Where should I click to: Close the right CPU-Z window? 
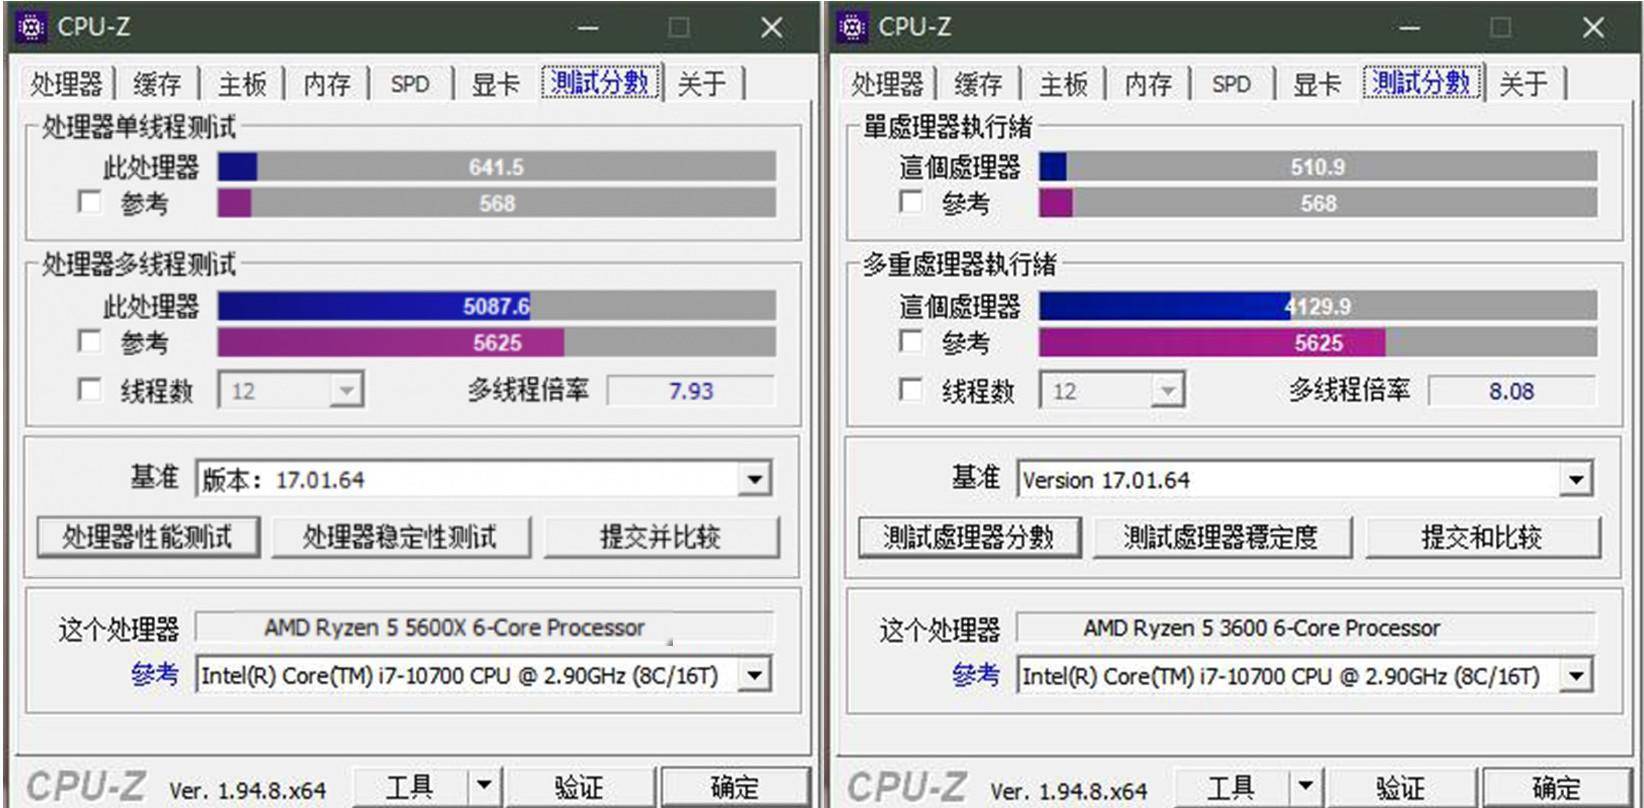tap(1593, 28)
